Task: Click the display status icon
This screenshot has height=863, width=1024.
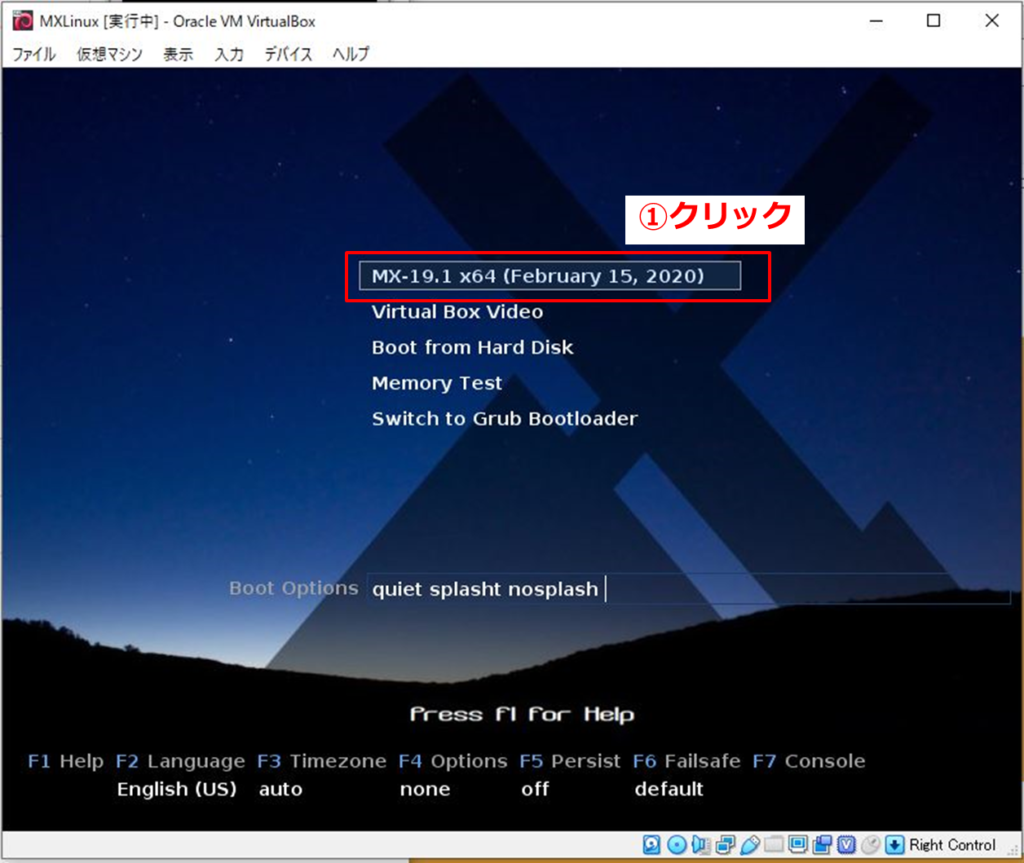Action: [x=797, y=845]
